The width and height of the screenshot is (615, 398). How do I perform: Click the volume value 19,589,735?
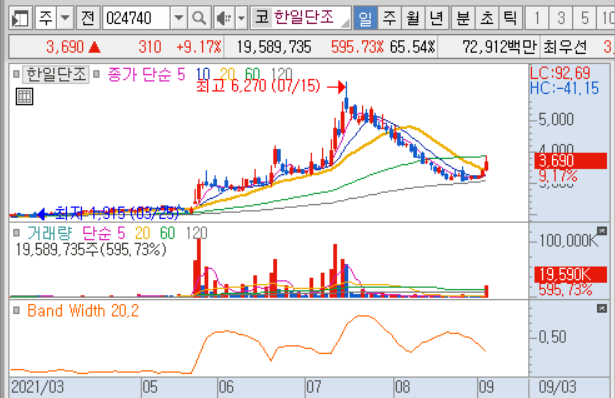point(274,47)
